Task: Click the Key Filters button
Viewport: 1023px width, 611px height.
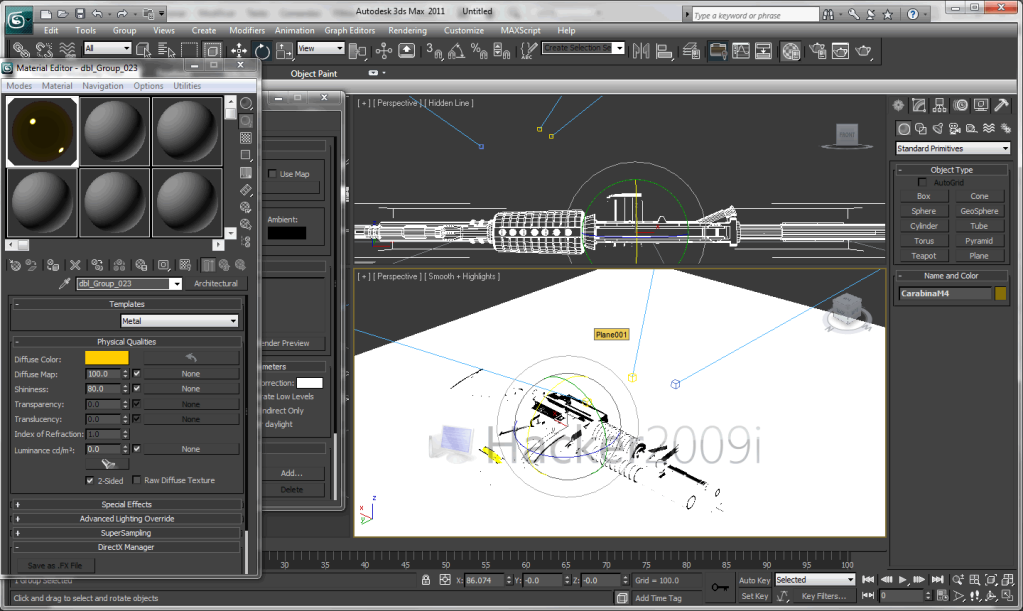Action: click(823, 596)
